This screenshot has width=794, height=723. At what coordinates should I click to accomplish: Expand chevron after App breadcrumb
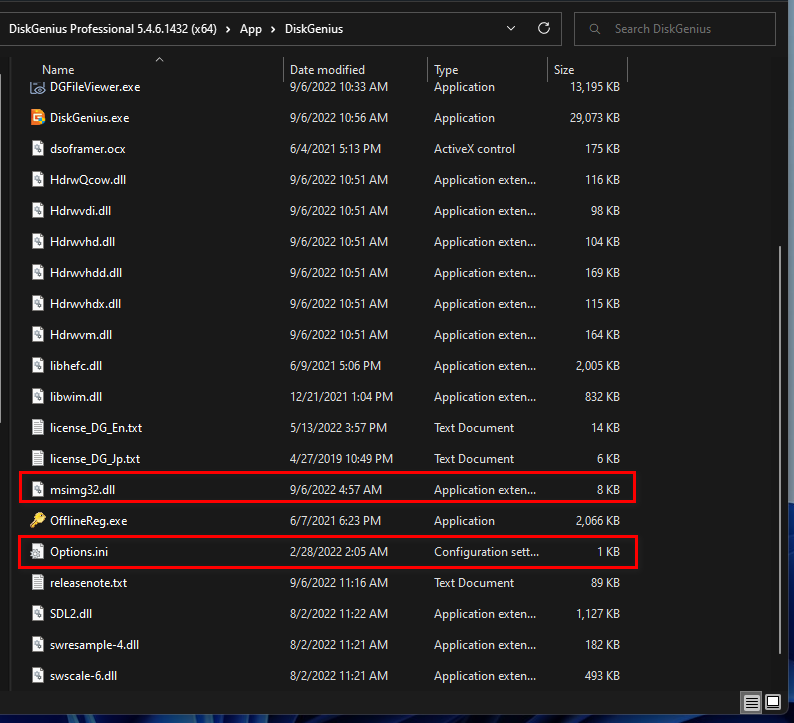click(x=273, y=29)
